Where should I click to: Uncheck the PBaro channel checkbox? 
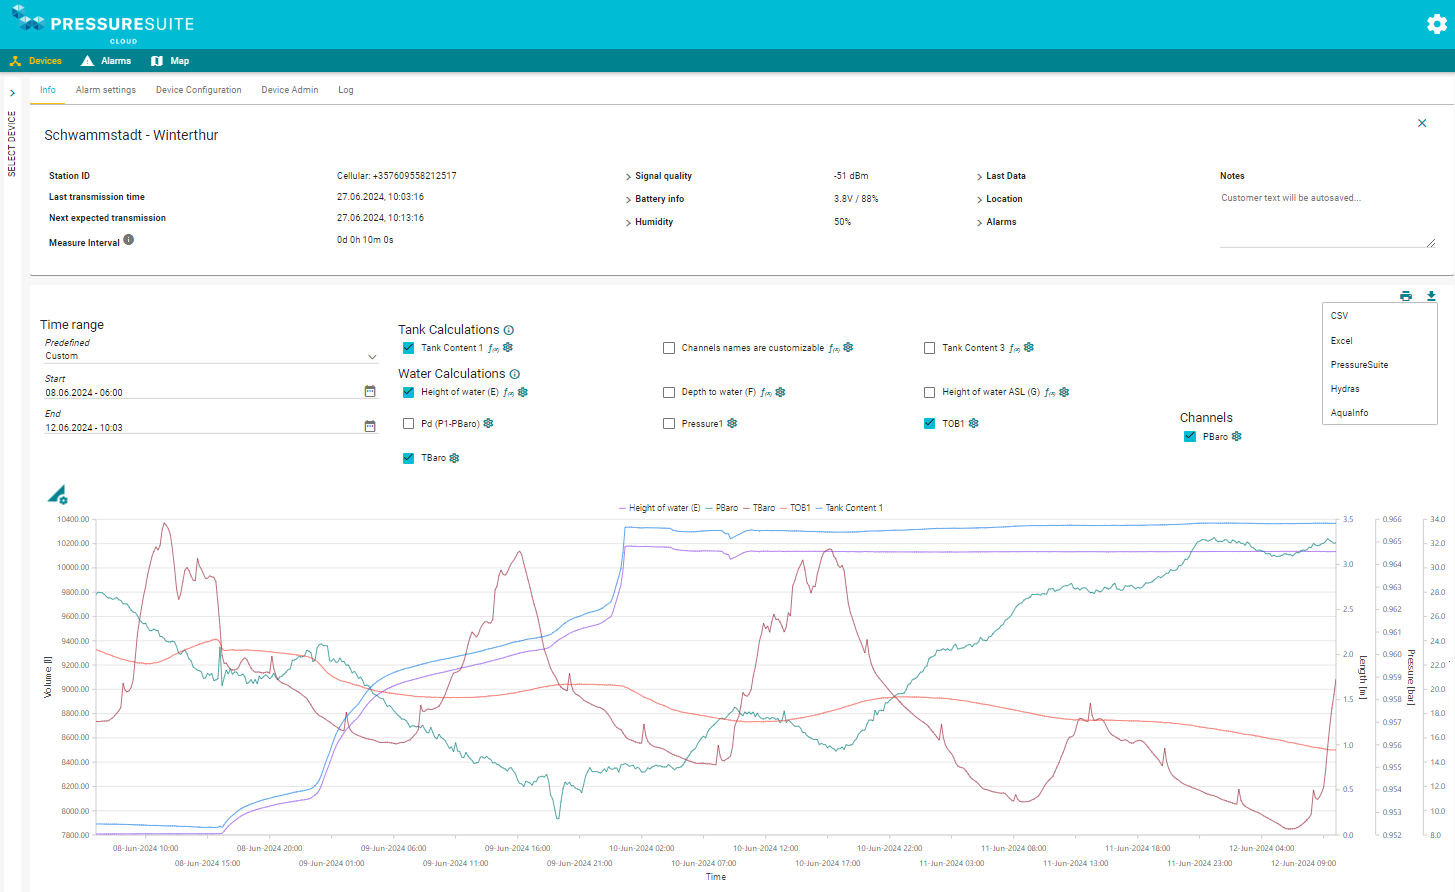tap(1190, 436)
